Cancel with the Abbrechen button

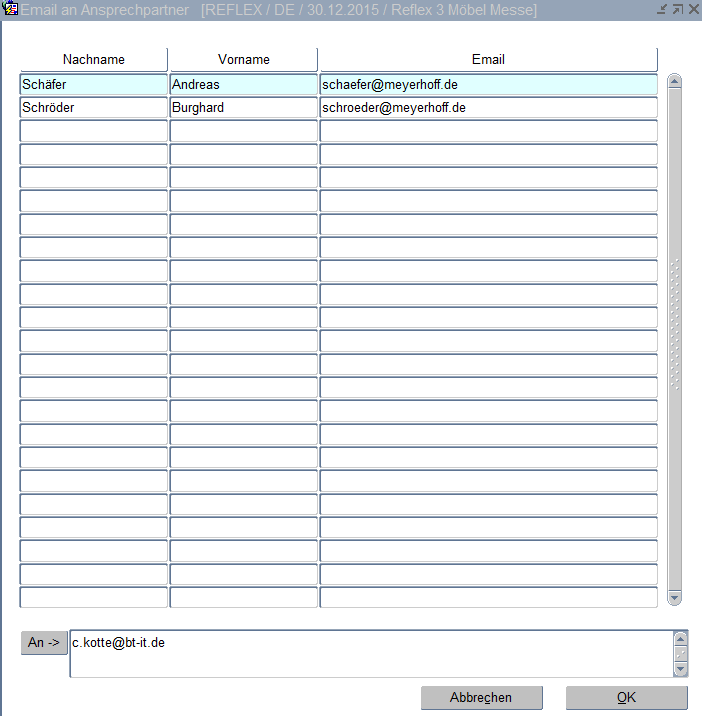[x=481, y=698]
